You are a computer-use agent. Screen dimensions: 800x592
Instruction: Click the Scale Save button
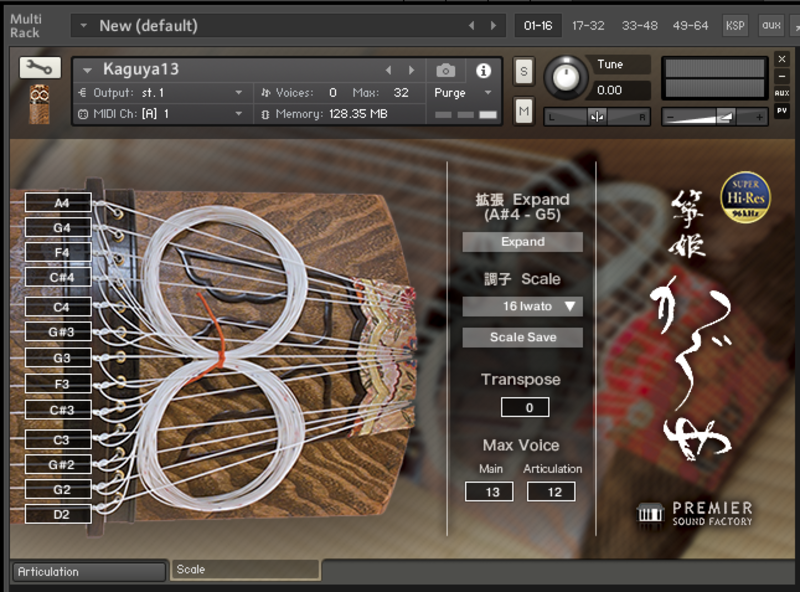(522, 337)
